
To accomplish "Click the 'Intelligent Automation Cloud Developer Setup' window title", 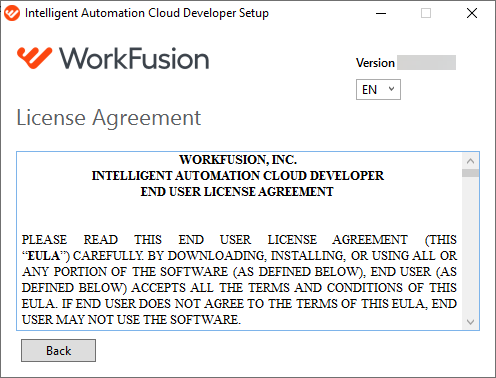I will pos(147,13).
